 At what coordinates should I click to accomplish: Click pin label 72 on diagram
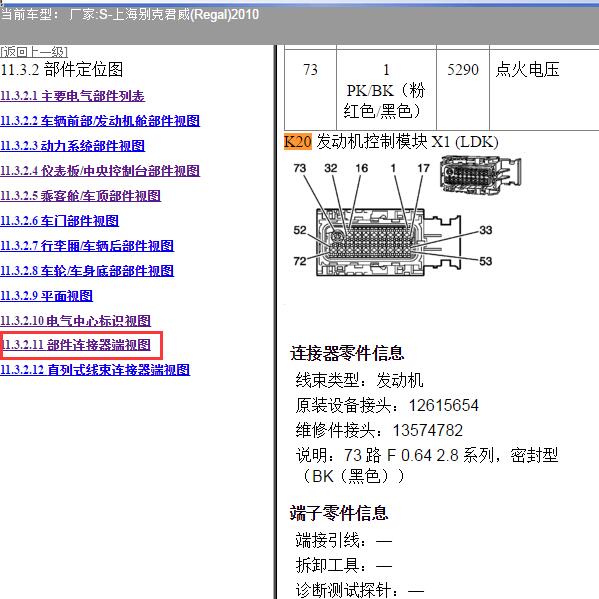pyautogui.click(x=300, y=261)
